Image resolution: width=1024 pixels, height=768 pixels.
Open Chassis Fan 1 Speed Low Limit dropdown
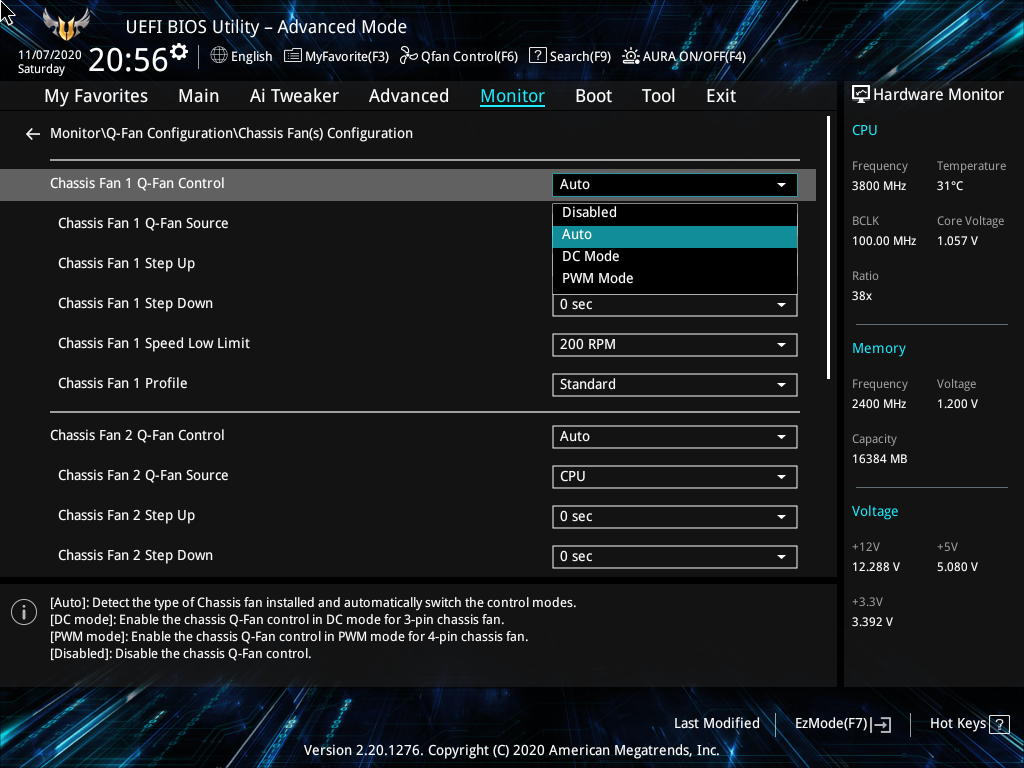675,345
